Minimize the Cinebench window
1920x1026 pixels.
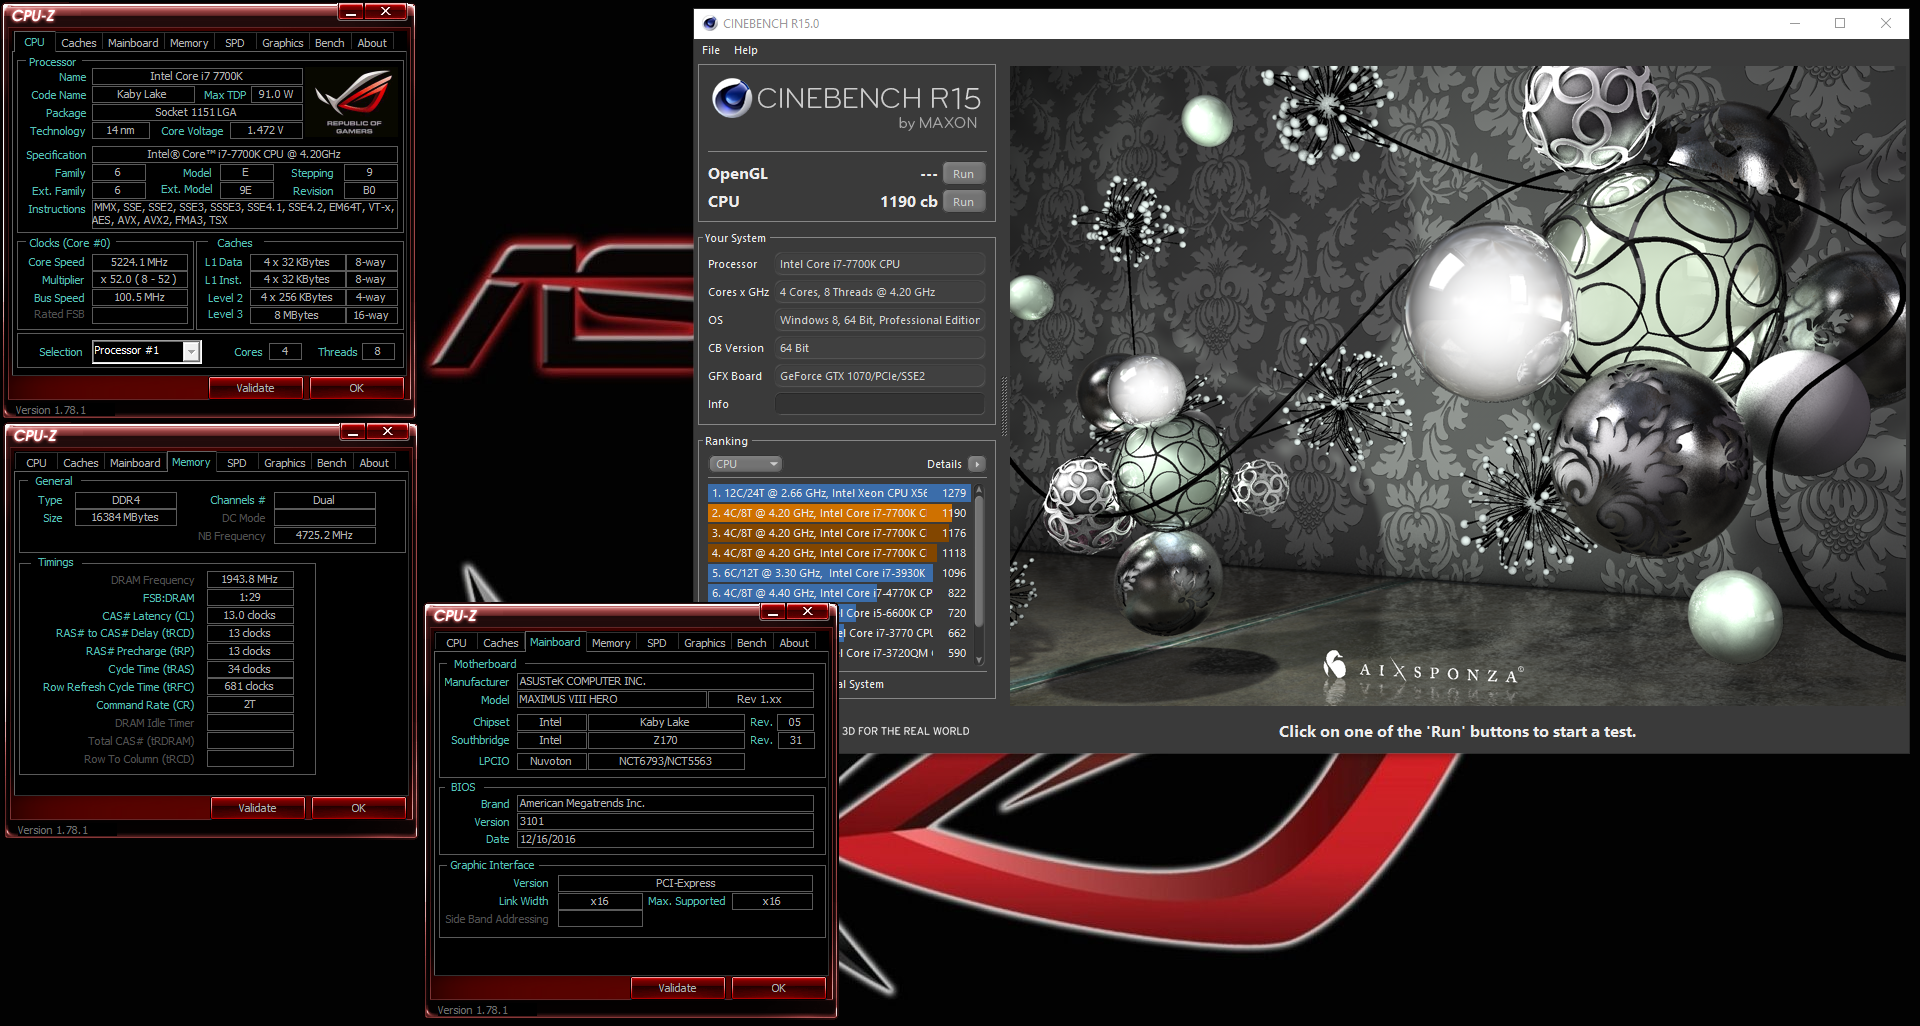point(1795,23)
